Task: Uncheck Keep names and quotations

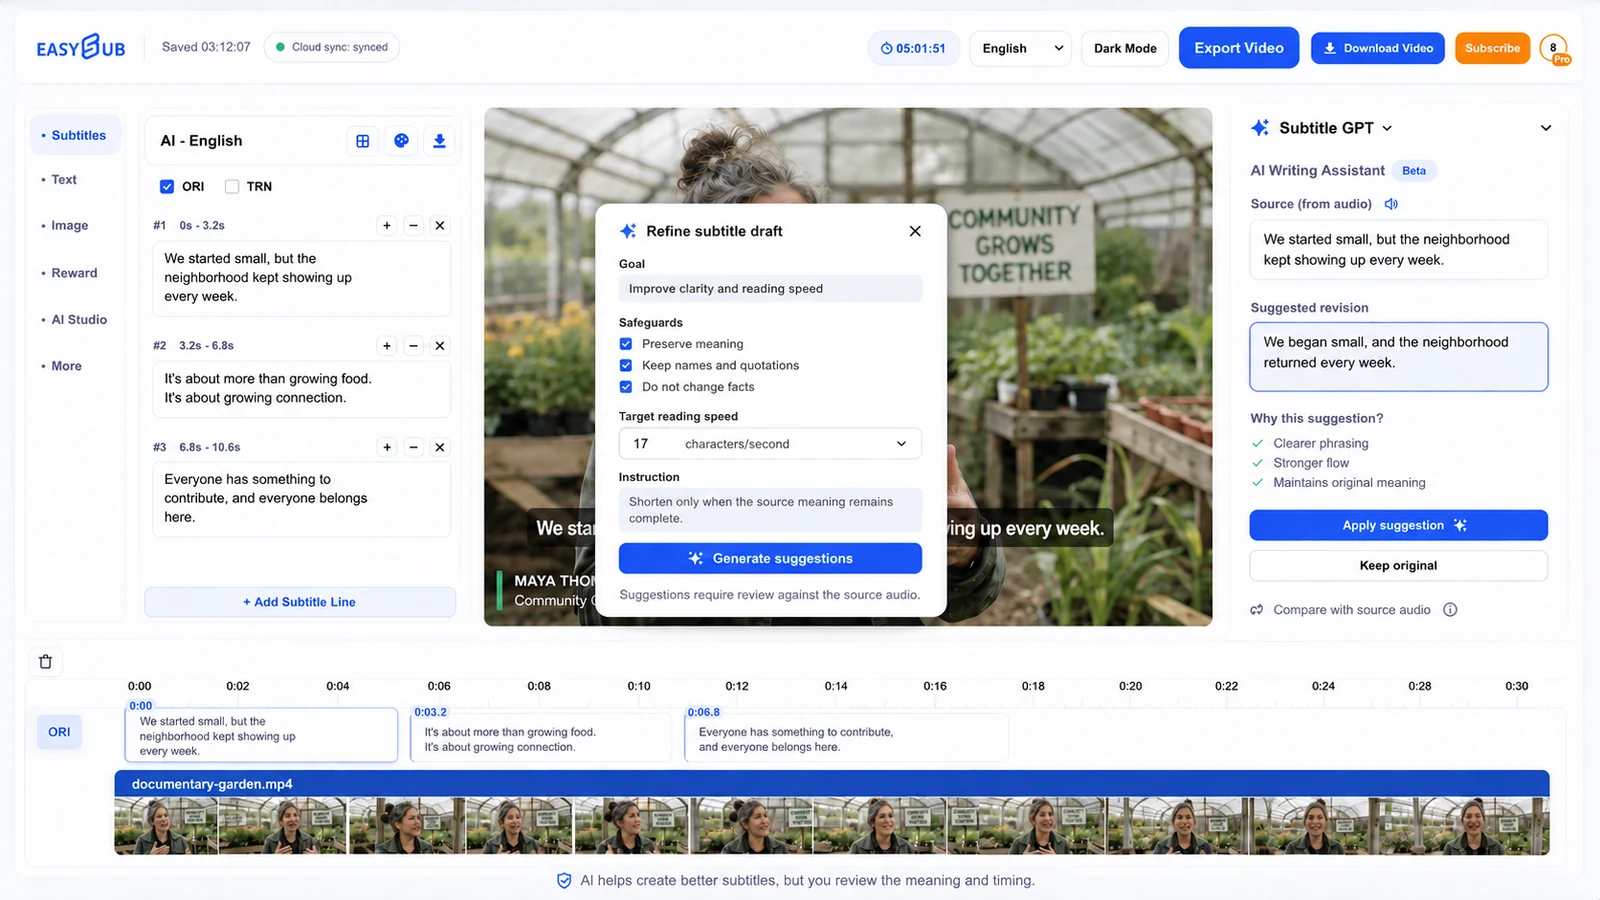Action: (x=626, y=365)
